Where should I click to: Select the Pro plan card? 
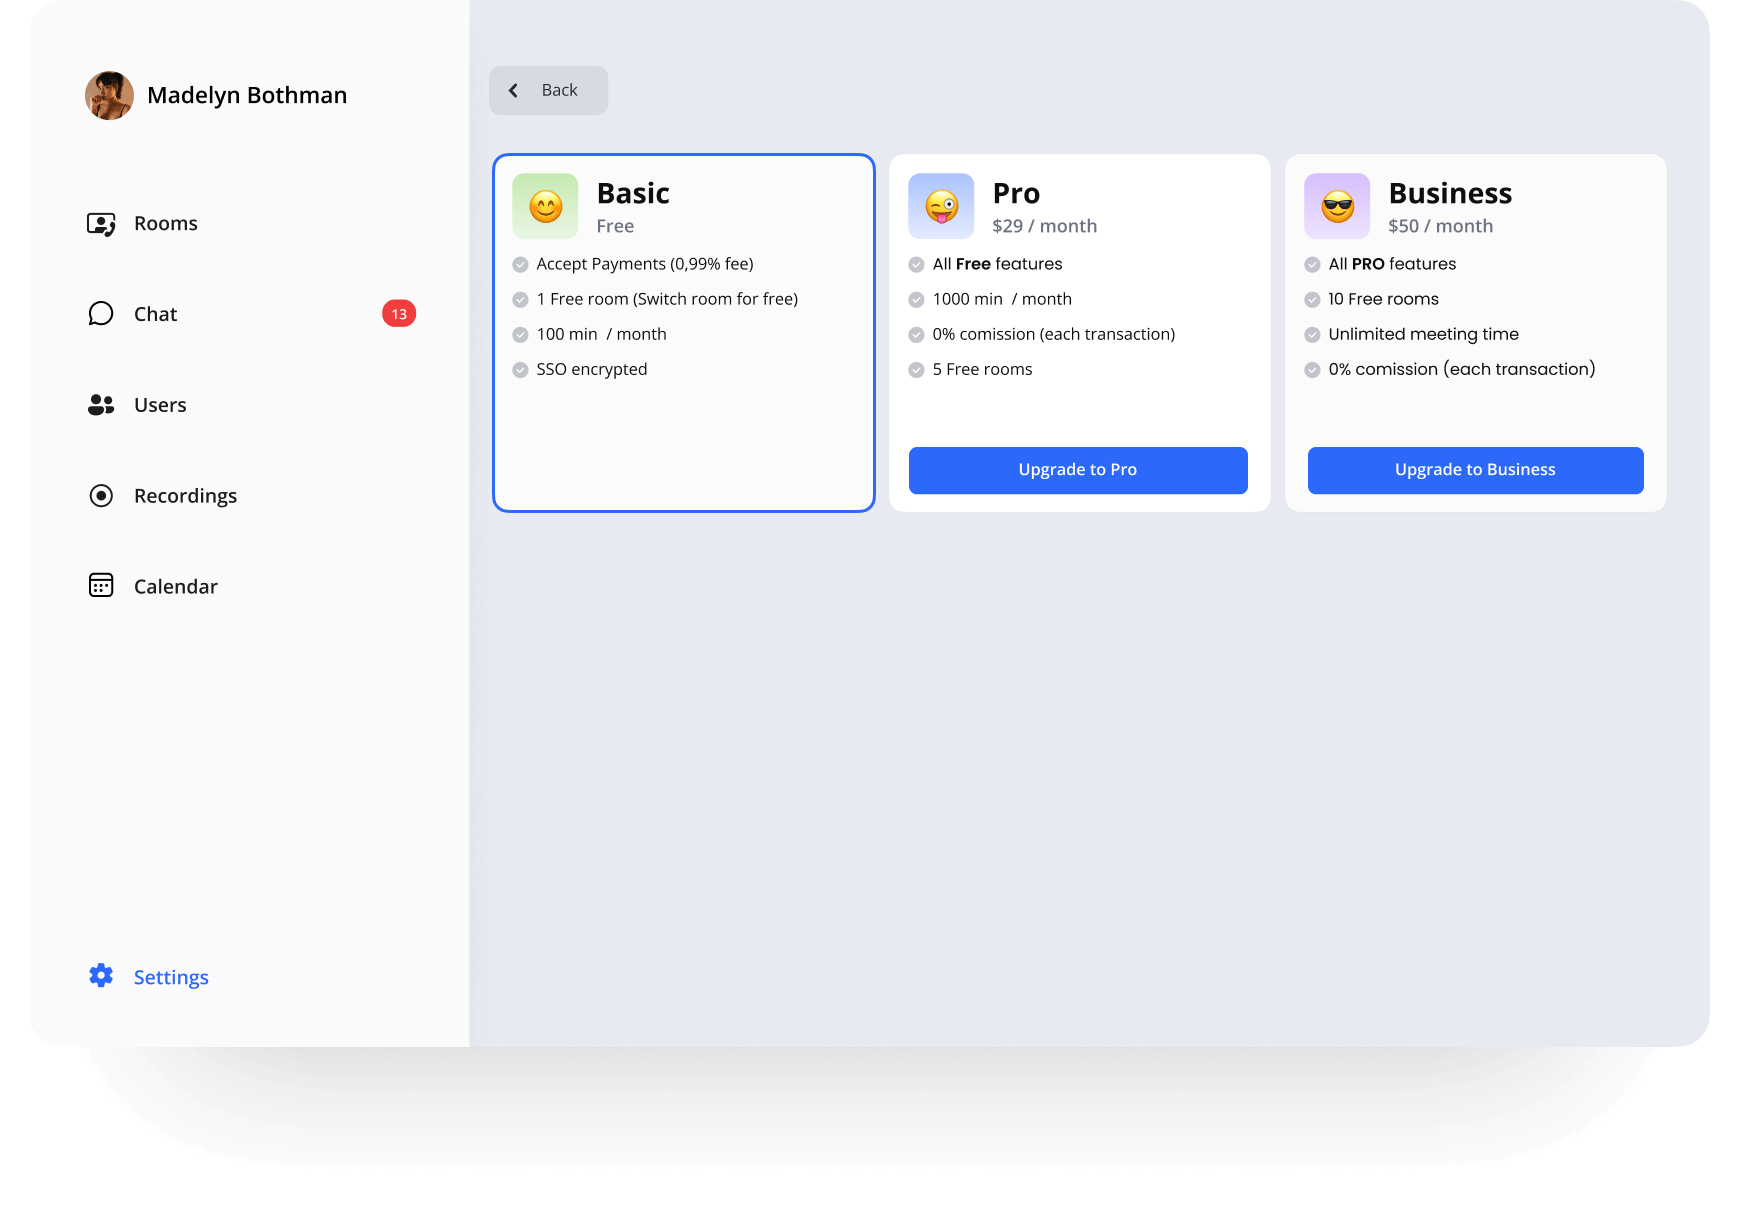coord(1078,332)
